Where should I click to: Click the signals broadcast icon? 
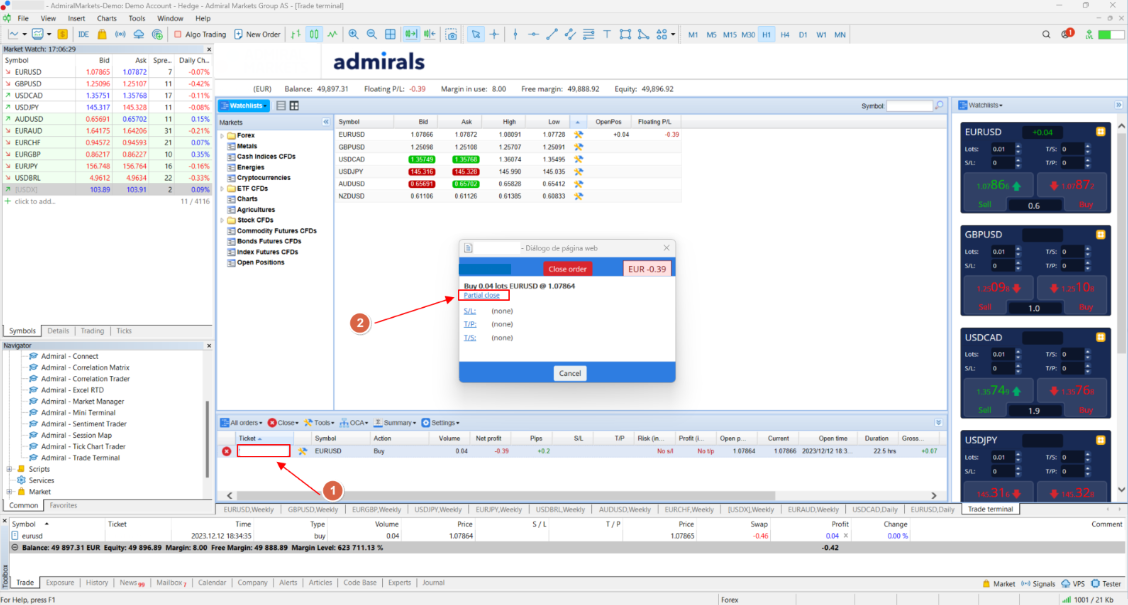(x=120, y=34)
